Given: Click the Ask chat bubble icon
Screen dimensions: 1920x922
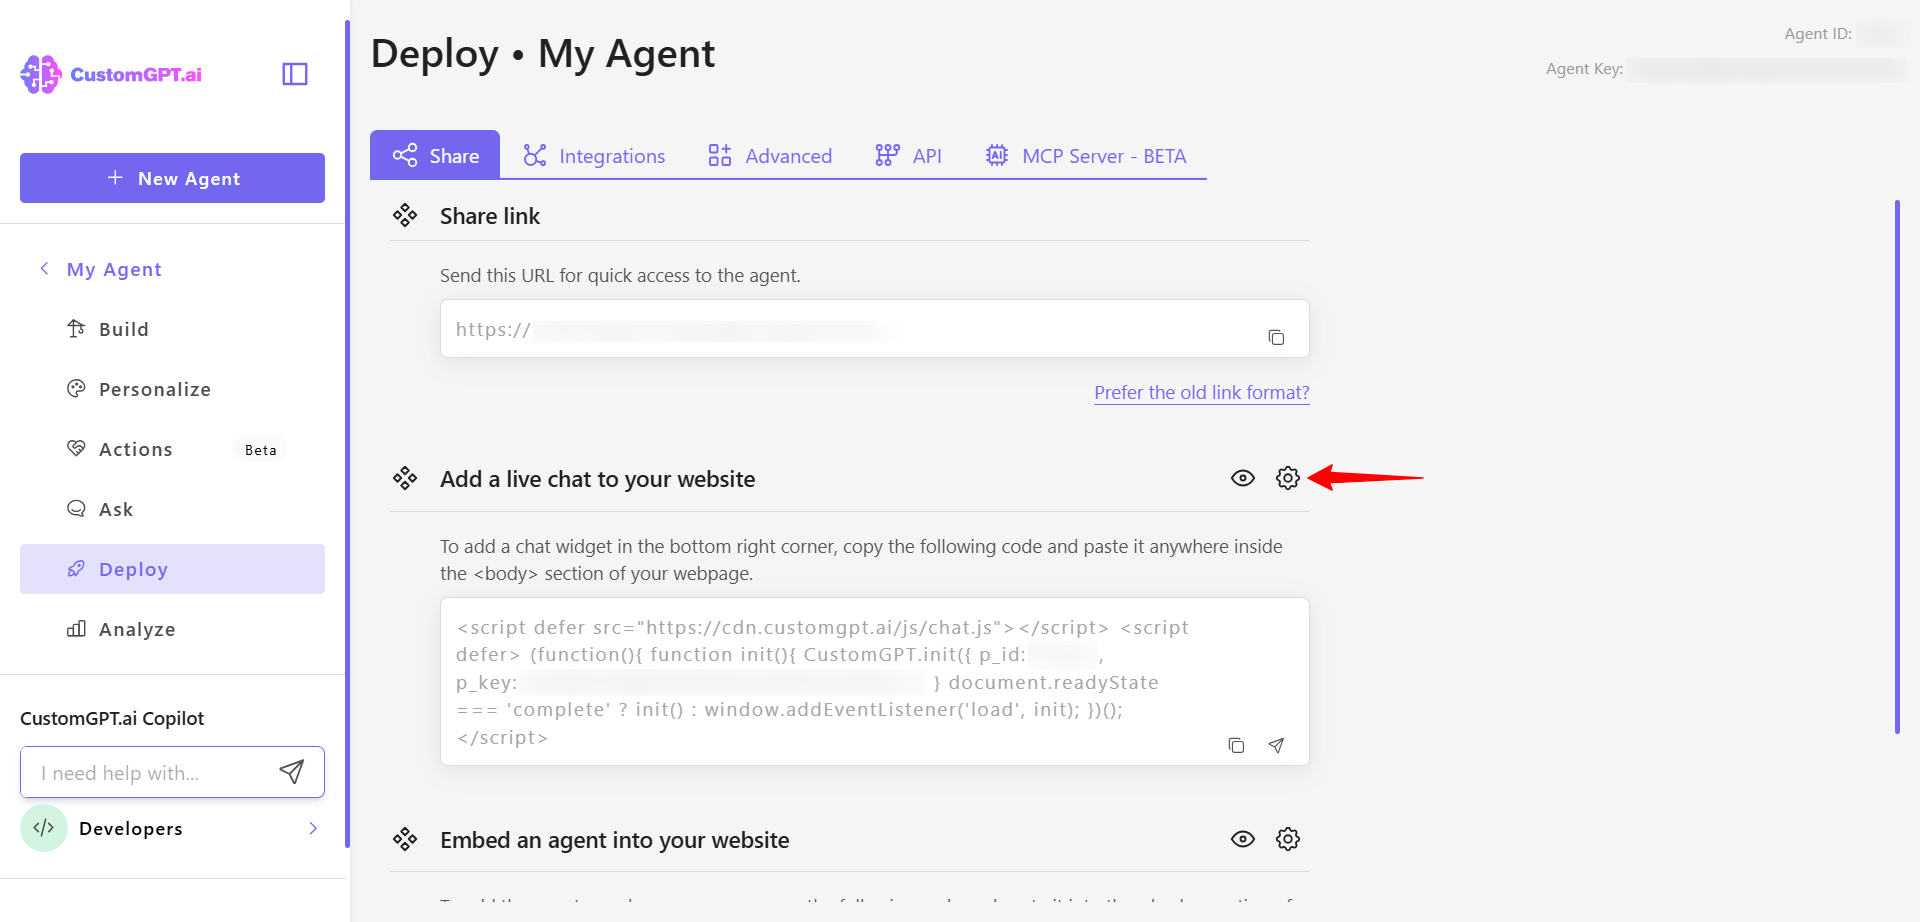Looking at the screenshot, I should tap(76, 508).
